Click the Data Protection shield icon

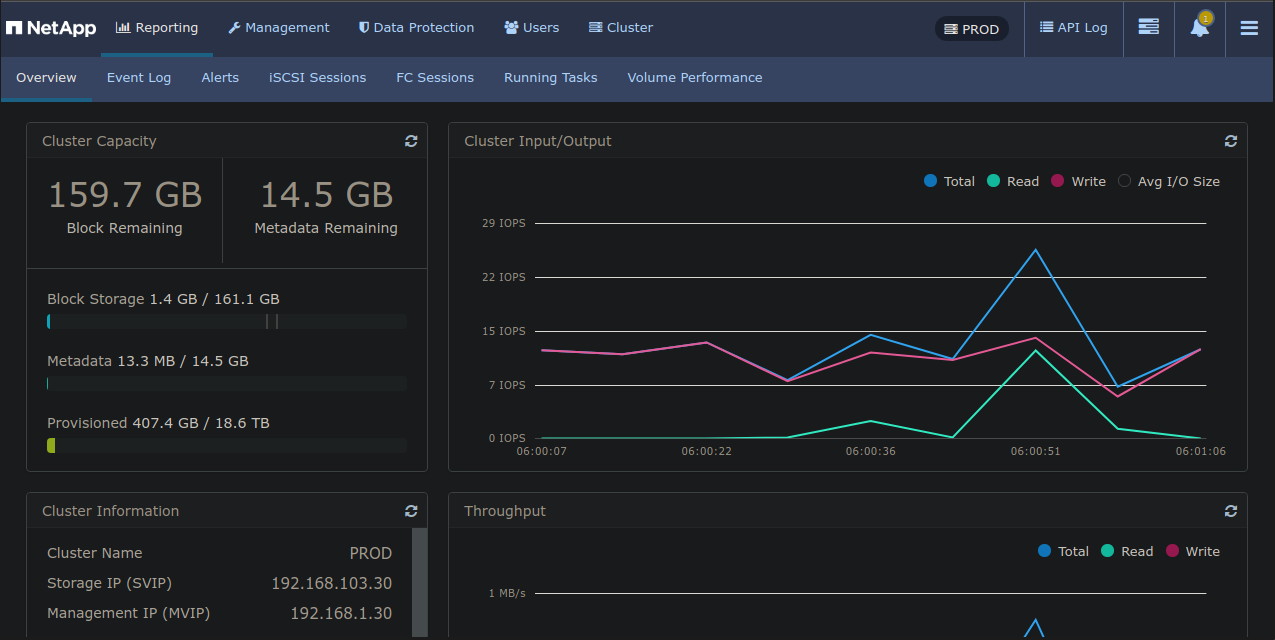pyautogui.click(x=364, y=28)
